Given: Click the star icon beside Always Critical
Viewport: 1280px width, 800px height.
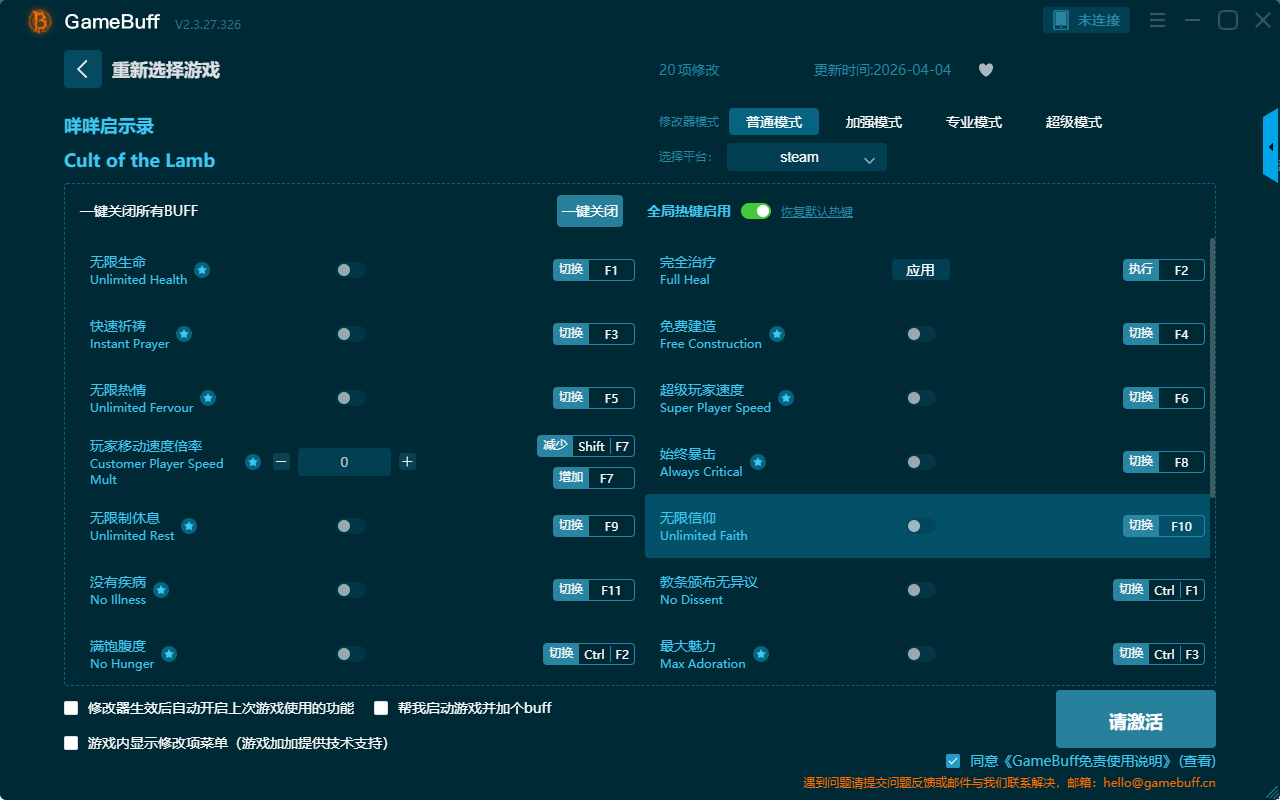Looking at the screenshot, I should point(758,462).
